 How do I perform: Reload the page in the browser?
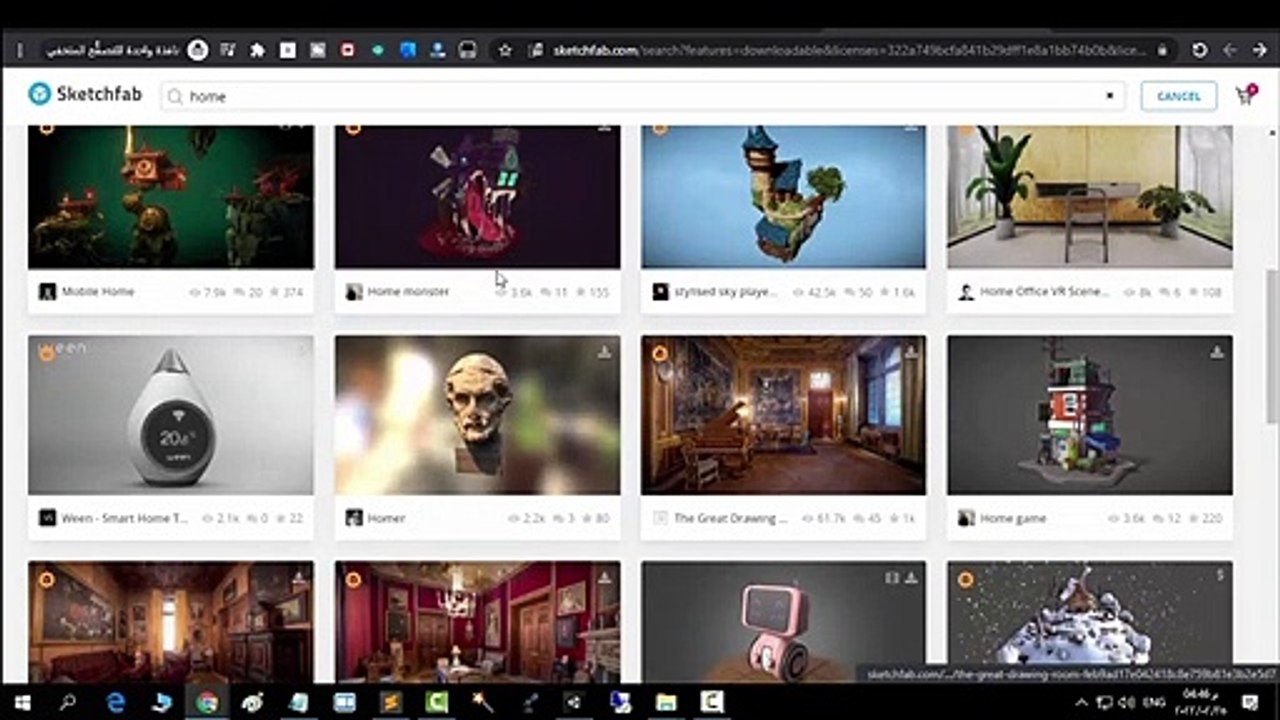[1200, 50]
